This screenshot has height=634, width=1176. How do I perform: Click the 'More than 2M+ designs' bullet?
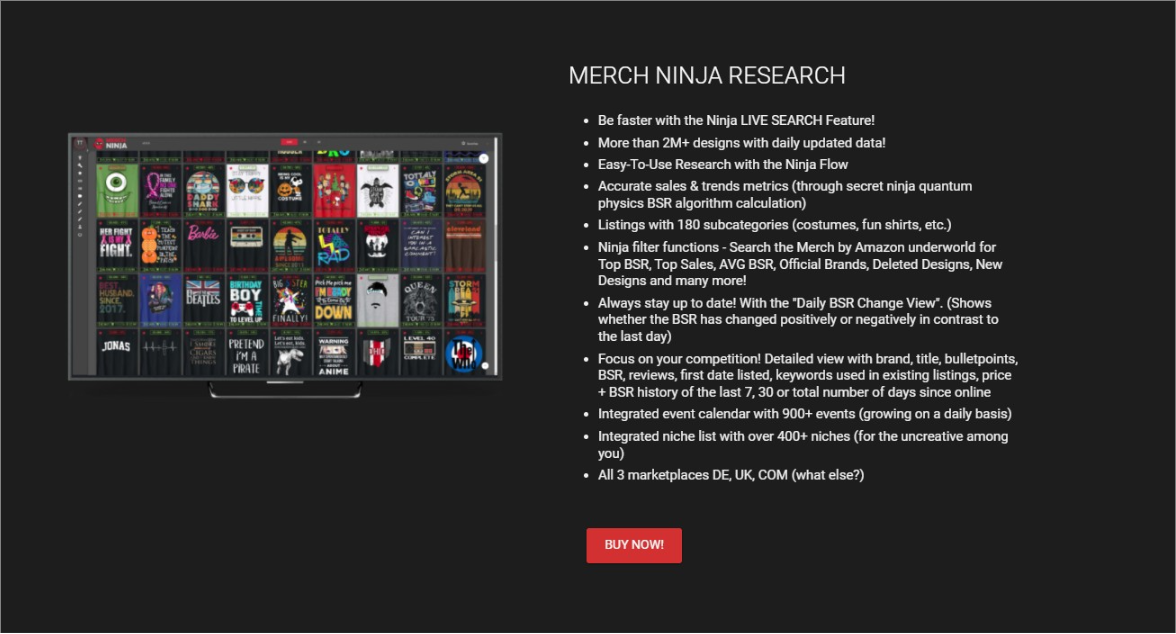[741, 143]
